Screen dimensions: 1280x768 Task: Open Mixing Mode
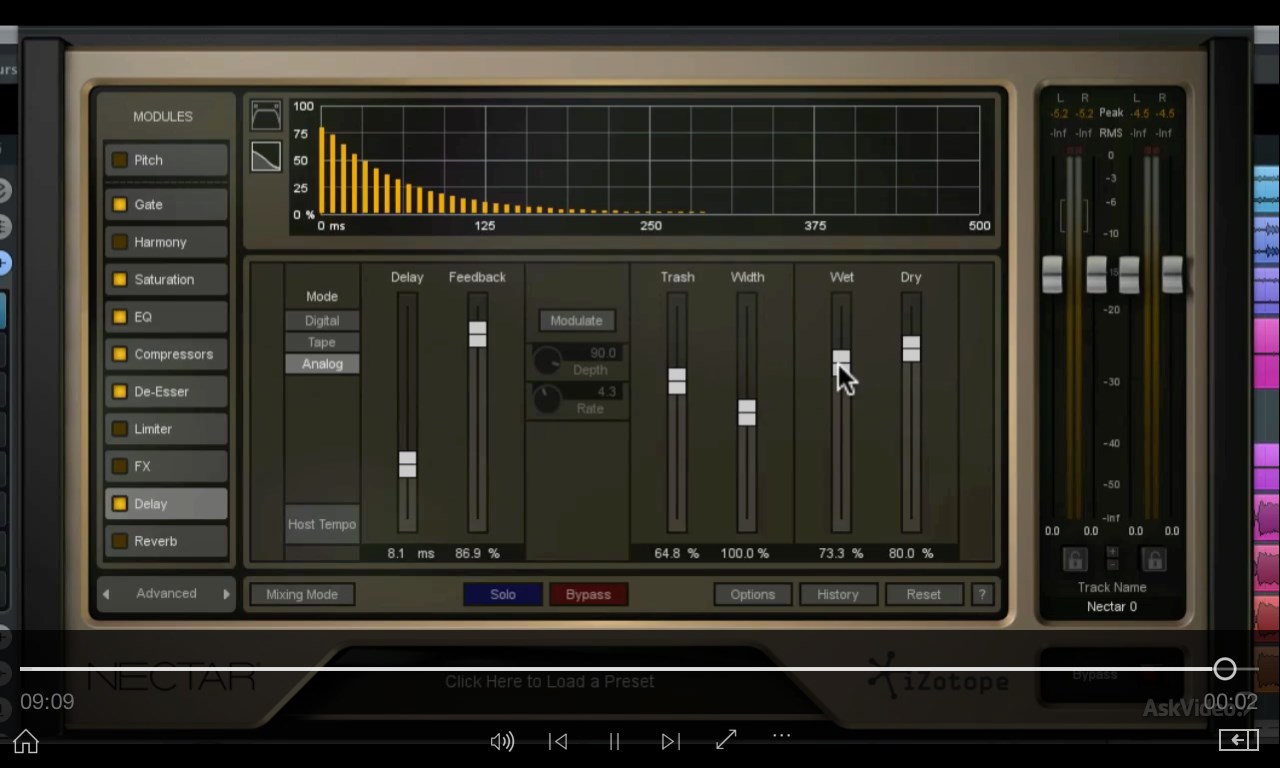301,594
